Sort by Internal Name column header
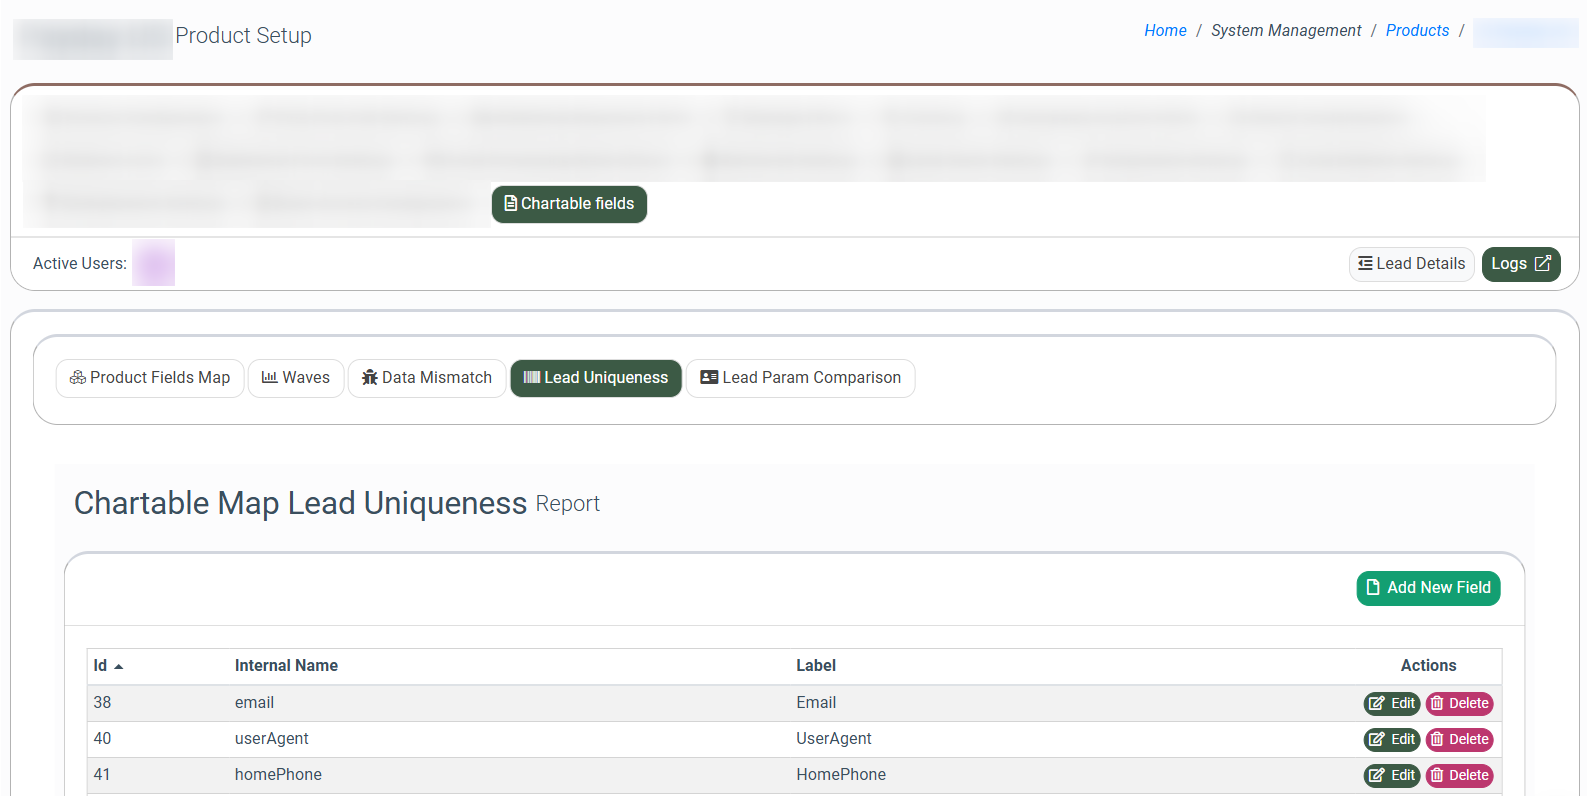This screenshot has width=1587, height=796. (x=286, y=666)
